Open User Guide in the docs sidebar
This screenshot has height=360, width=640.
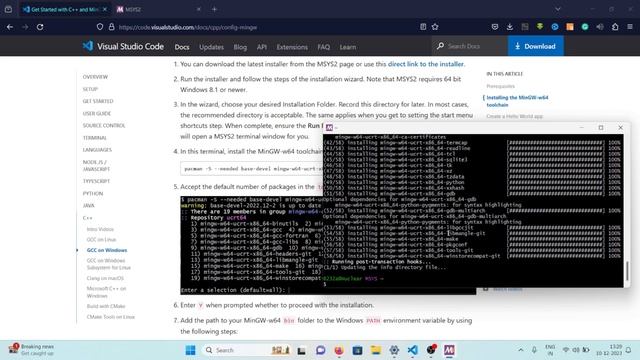97,113
